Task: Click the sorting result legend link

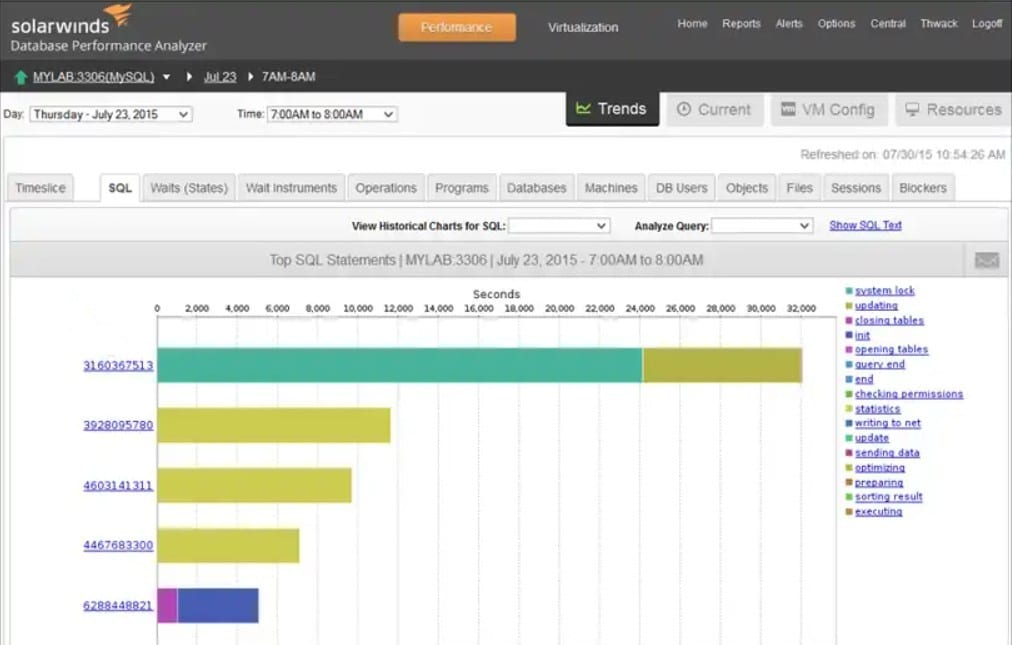Action: 888,497
